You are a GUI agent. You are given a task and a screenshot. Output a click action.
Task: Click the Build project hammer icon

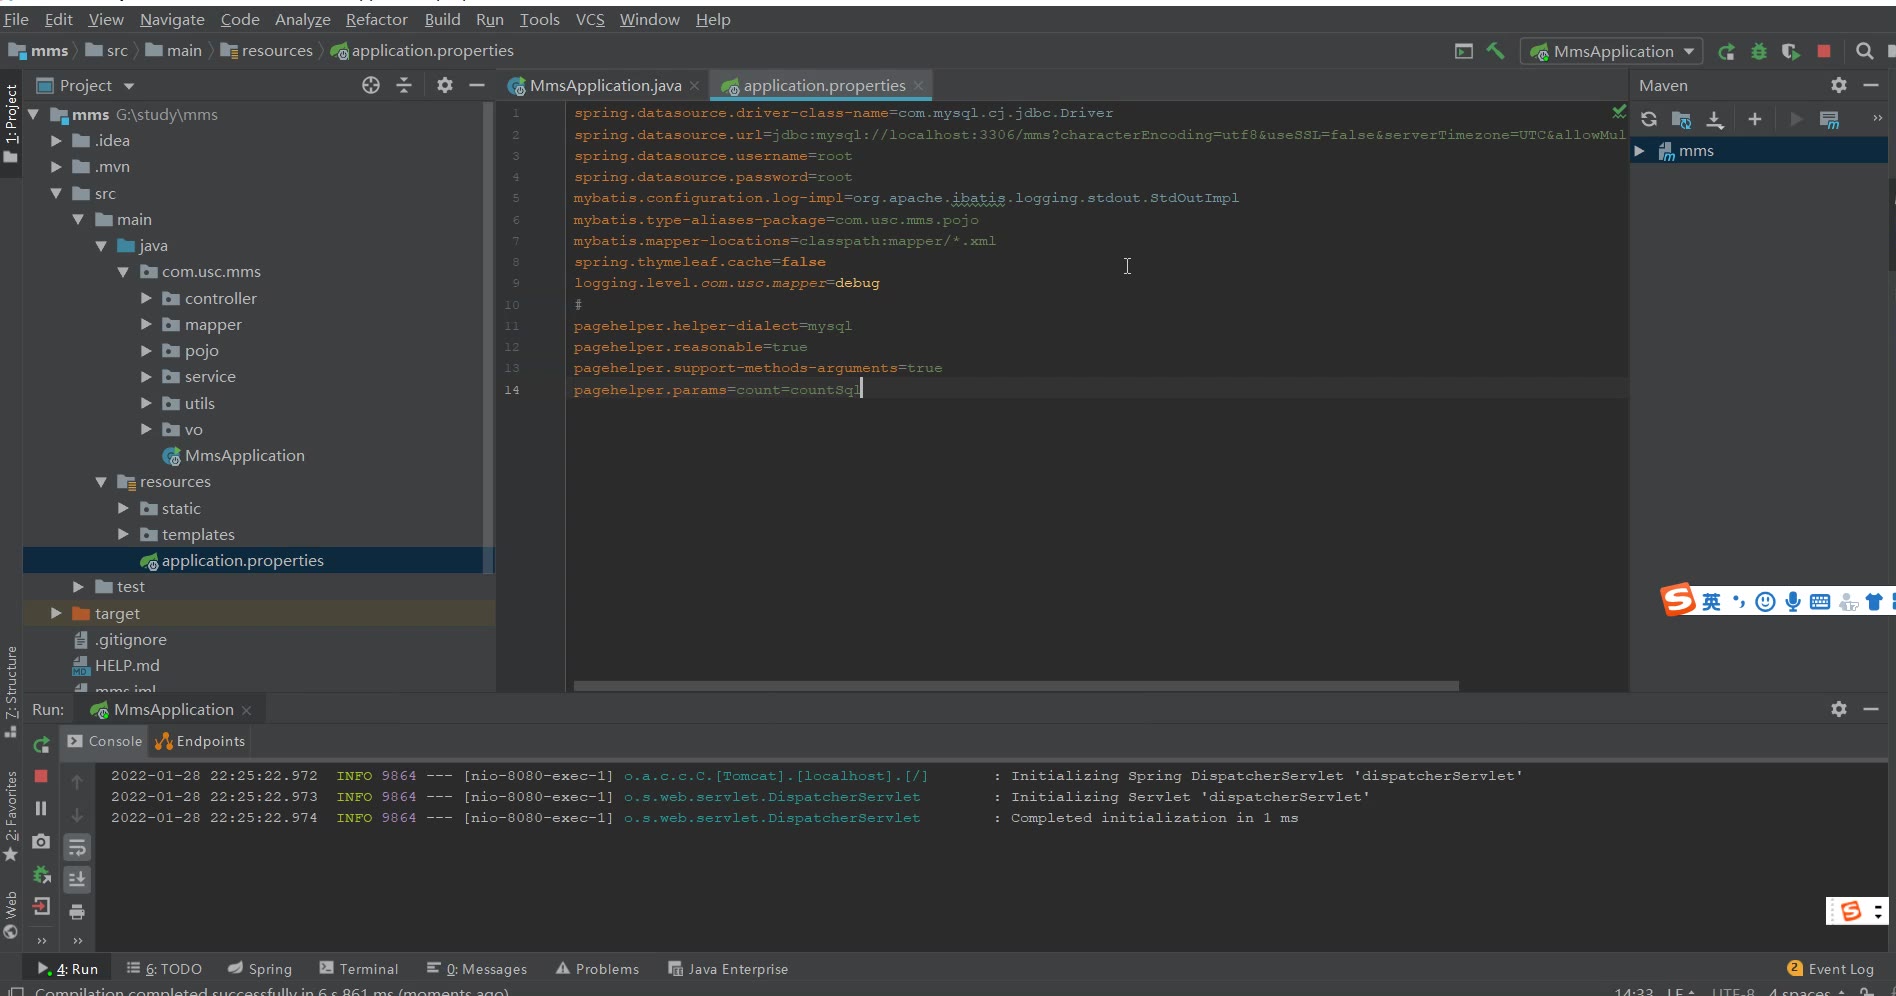pos(1495,51)
